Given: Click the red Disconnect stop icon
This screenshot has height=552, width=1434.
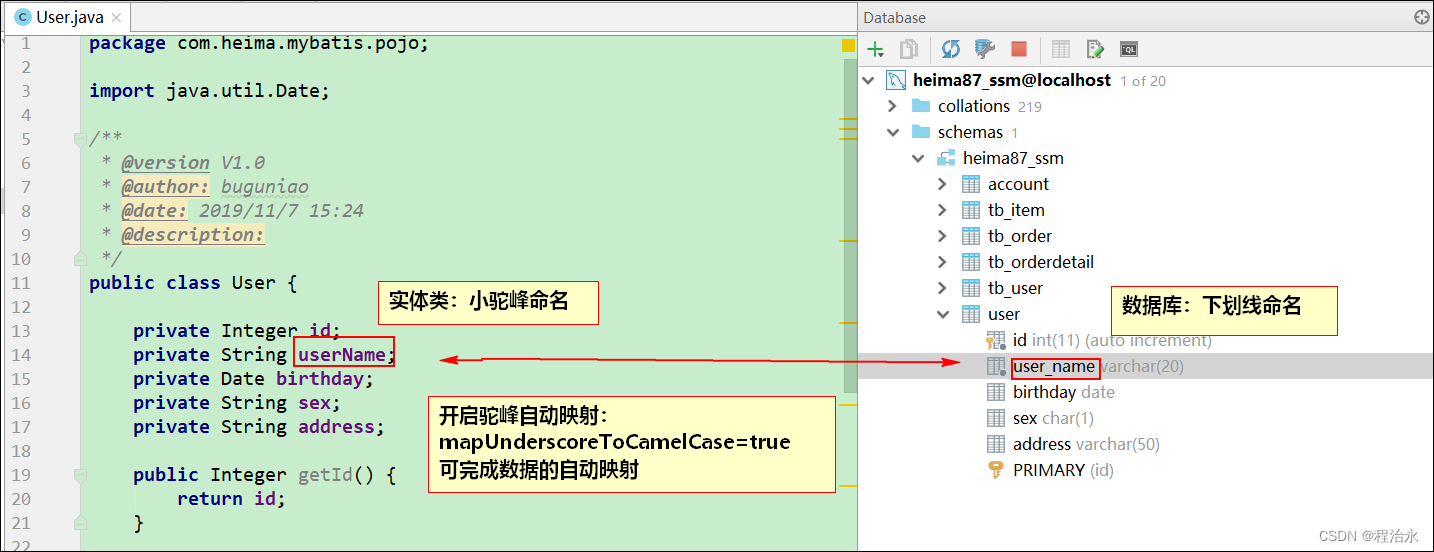Looking at the screenshot, I should pos(1019,49).
